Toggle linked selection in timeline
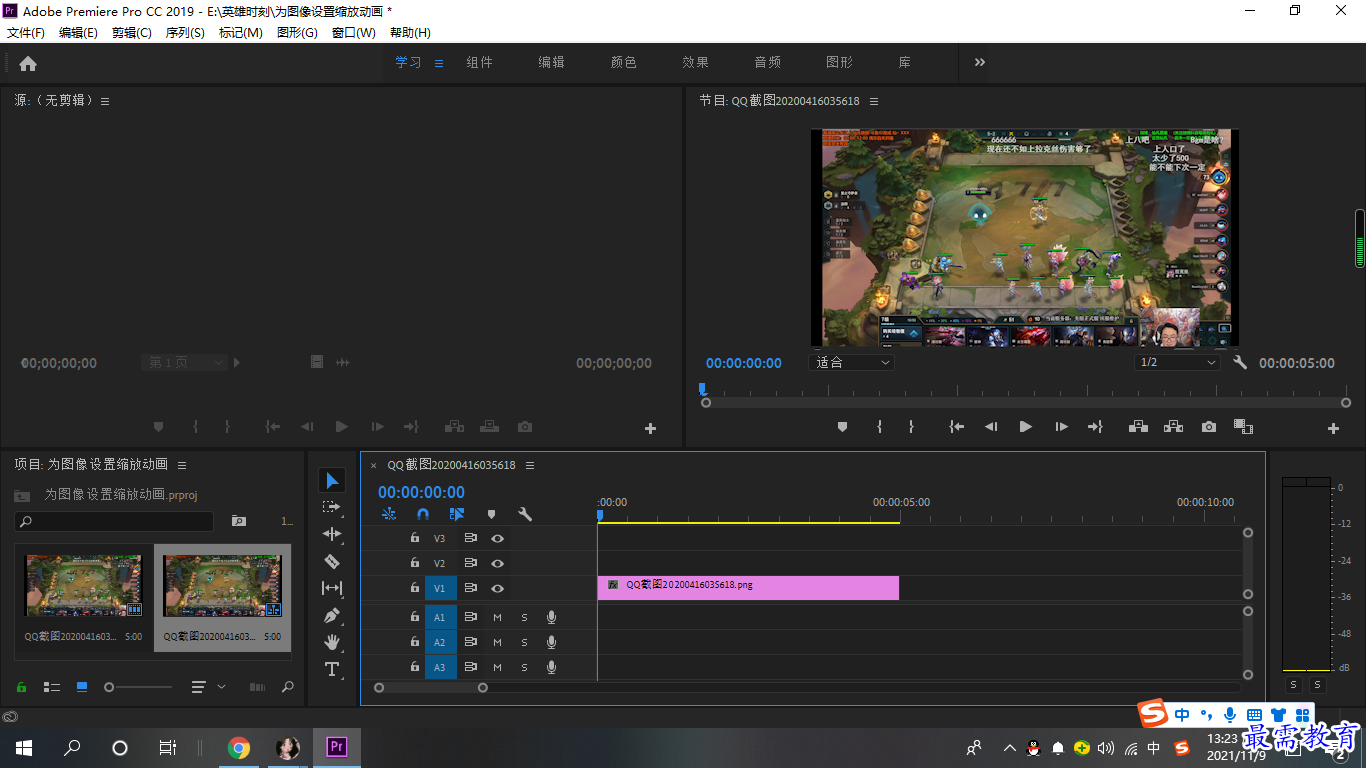The height and width of the screenshot is (768, 1366). [x=457, y=514]
